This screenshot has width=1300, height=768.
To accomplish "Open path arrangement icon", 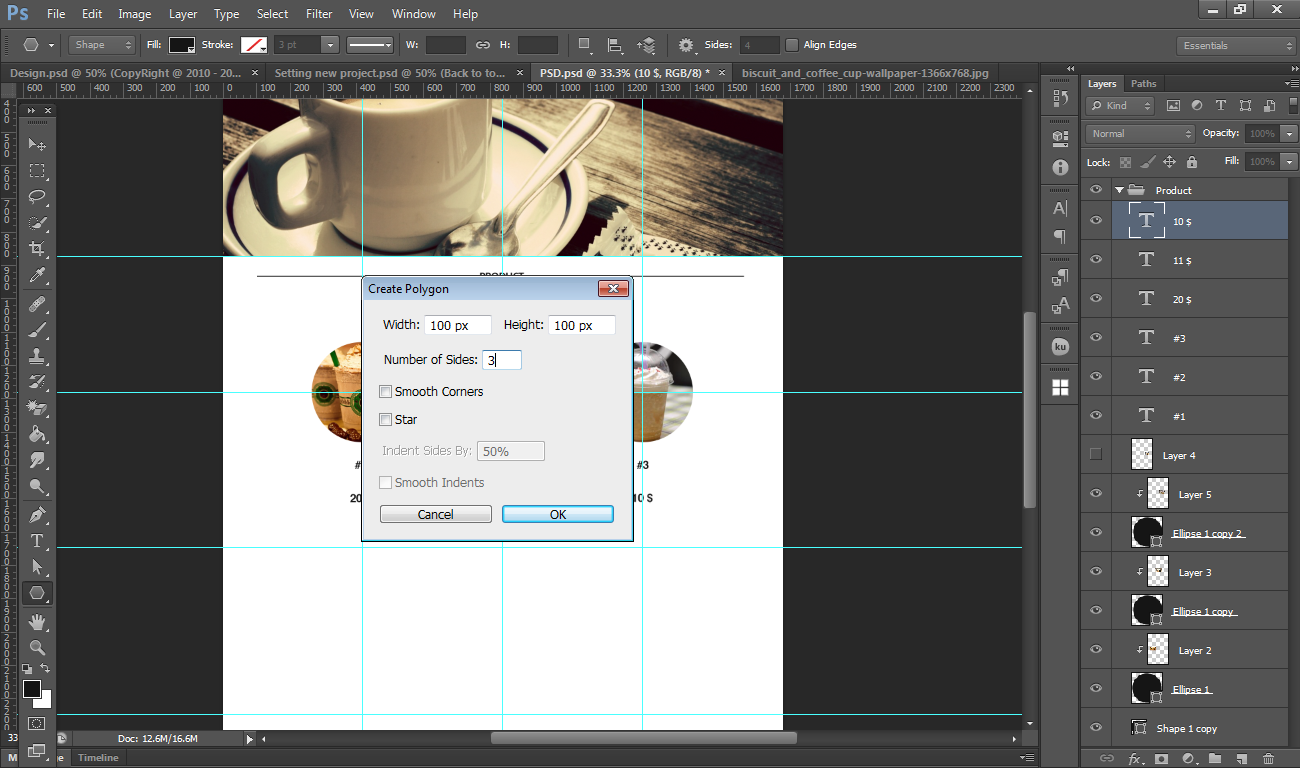I will point(647,45).
